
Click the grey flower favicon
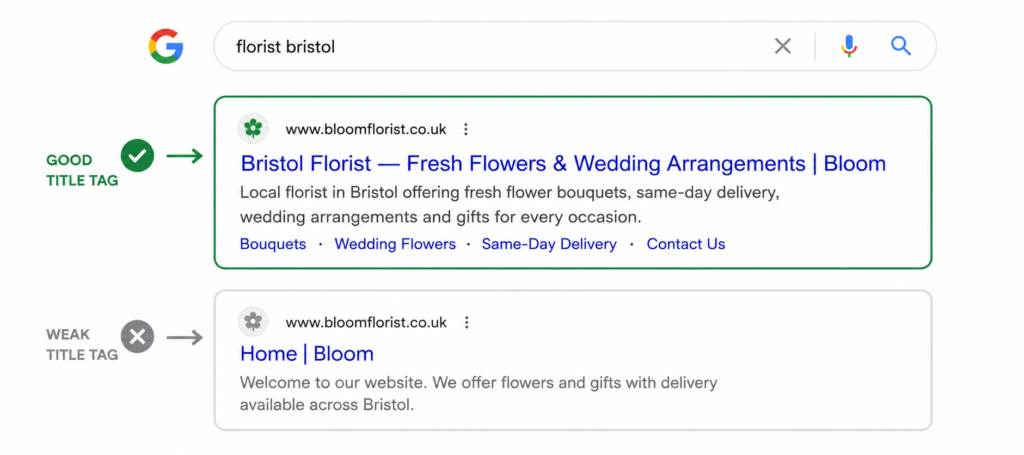pos(253,321)
